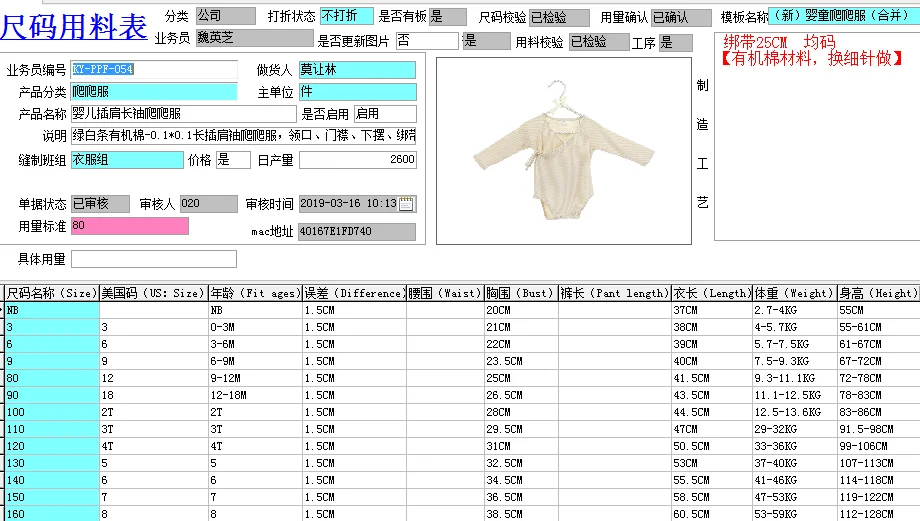The image size is (920, 521).
Task: Click age cell 0-3M
Action: click(x=255, y=327)
